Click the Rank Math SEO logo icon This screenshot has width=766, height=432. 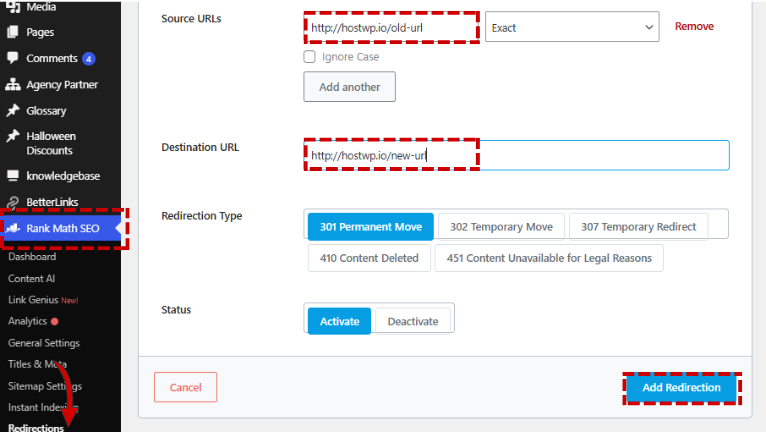13,228
